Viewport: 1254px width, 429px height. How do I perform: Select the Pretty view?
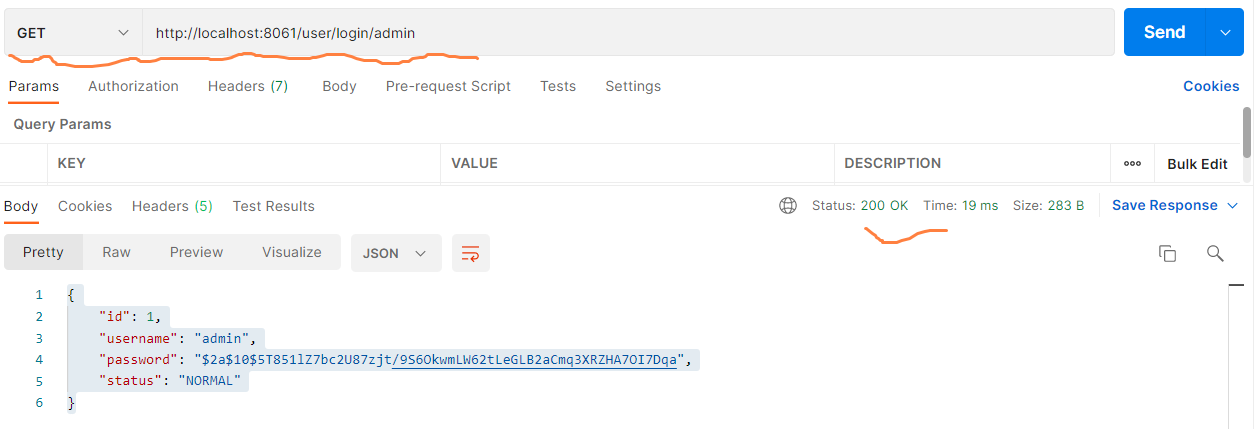tap(43, 252)
